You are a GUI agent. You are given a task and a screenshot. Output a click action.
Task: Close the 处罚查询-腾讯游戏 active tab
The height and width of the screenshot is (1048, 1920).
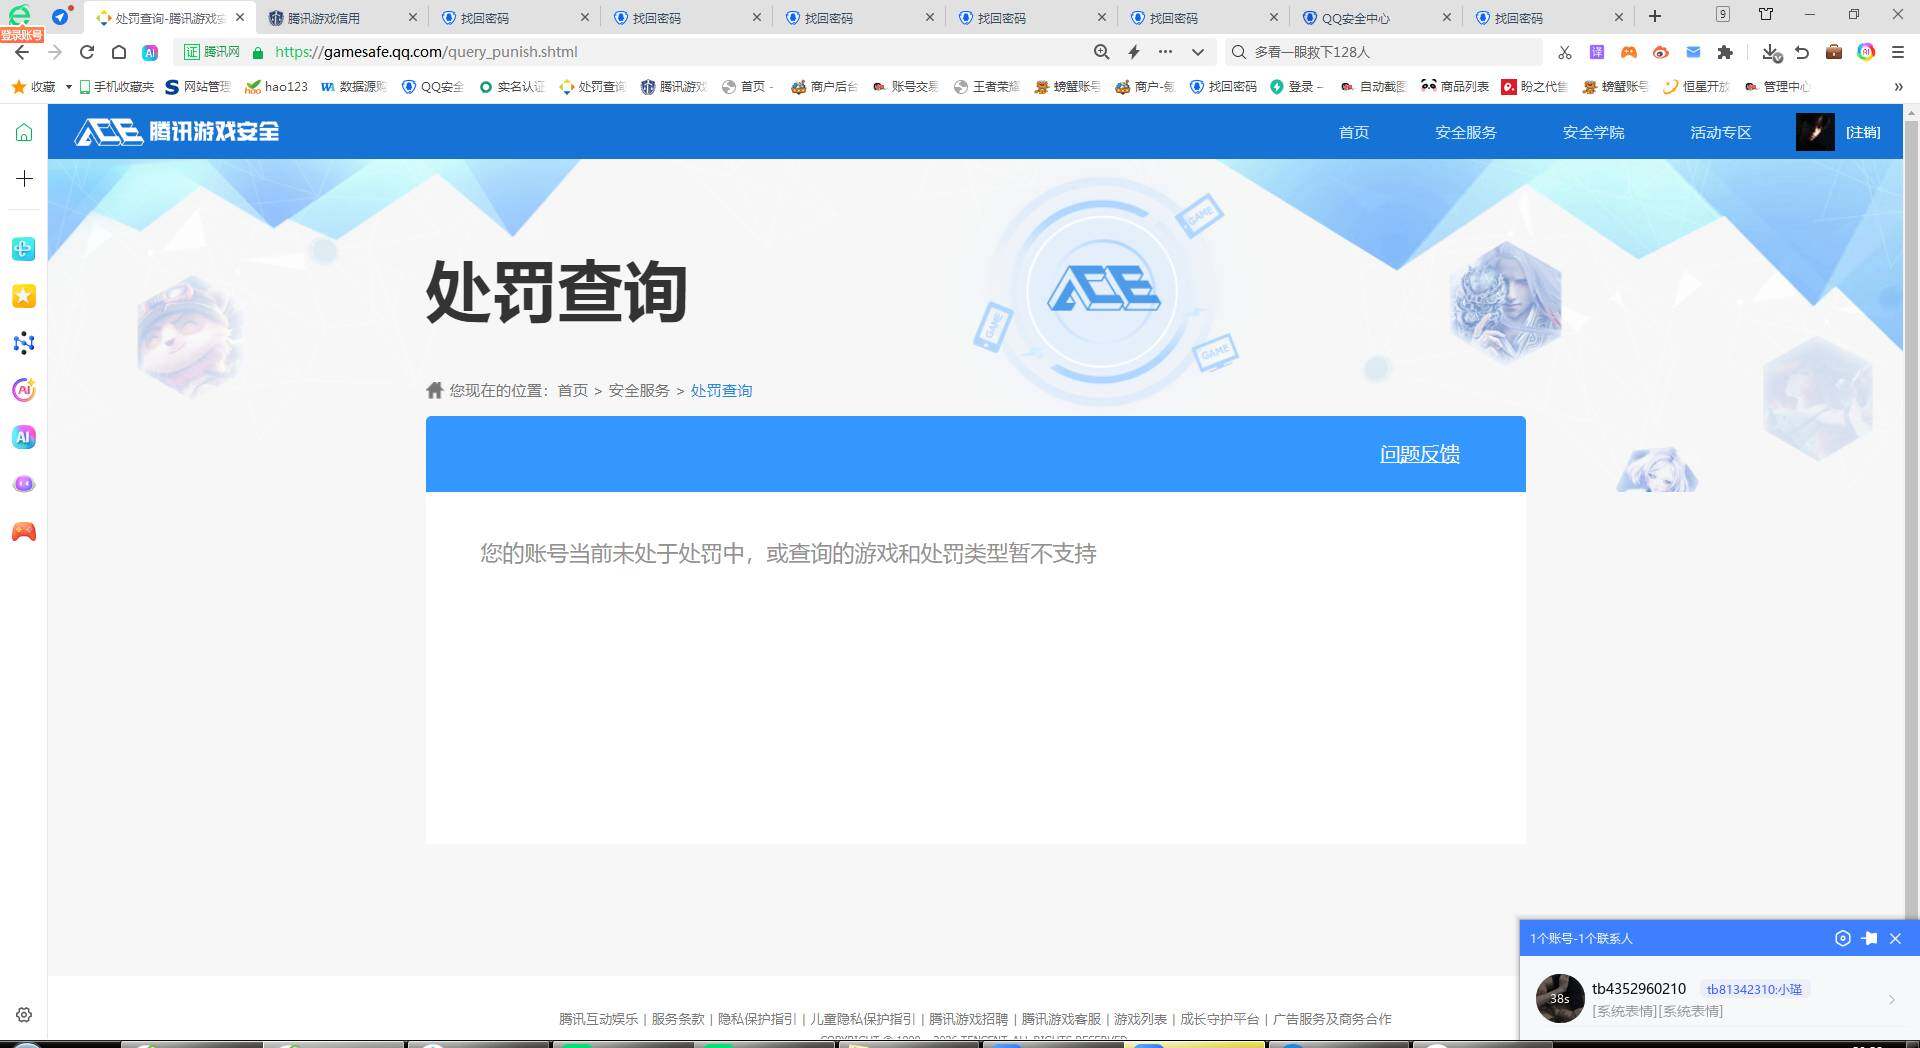(240, 17)
